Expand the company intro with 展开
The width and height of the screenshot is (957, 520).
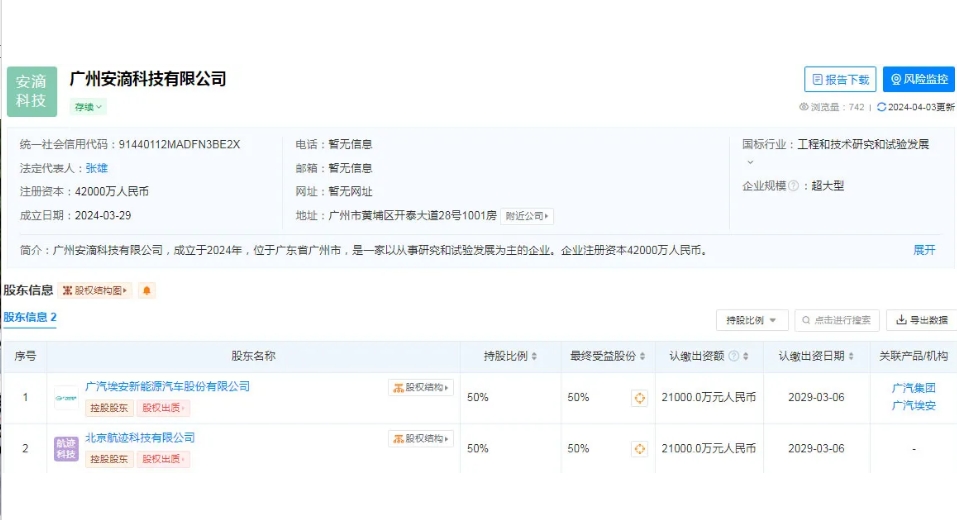(x=924, y=250)
